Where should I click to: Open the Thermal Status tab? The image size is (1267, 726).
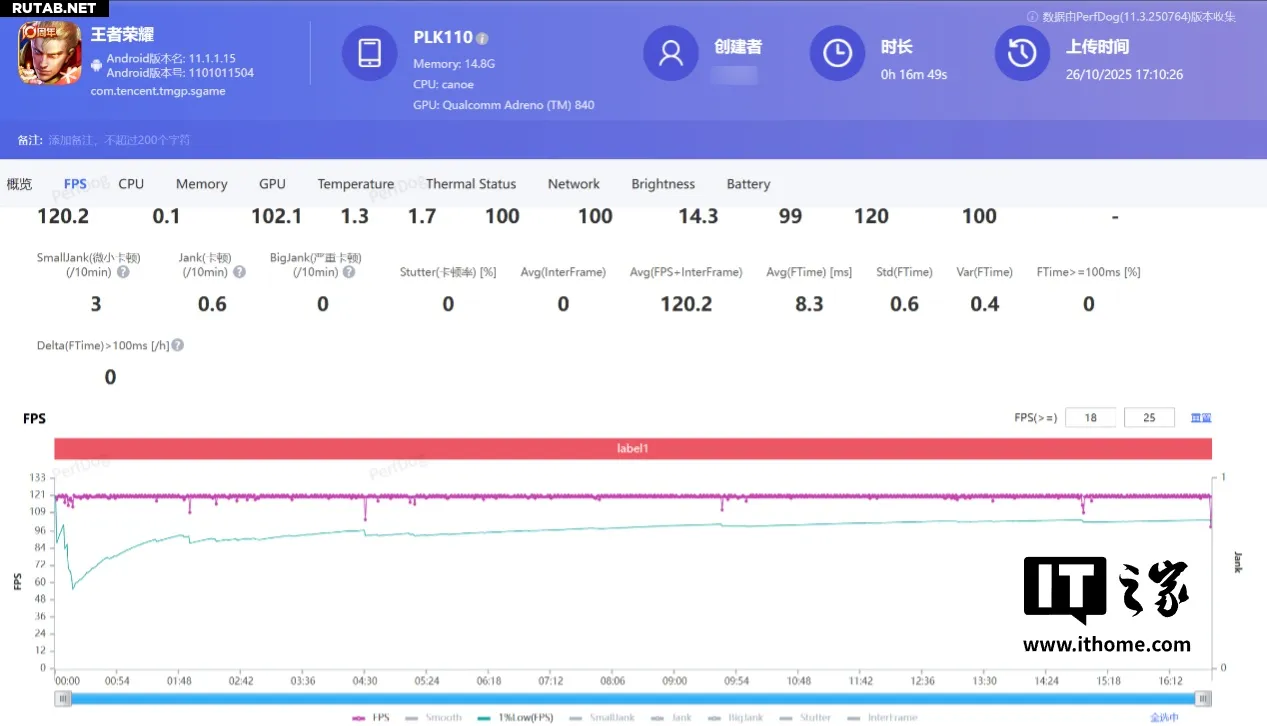point(471,184)
